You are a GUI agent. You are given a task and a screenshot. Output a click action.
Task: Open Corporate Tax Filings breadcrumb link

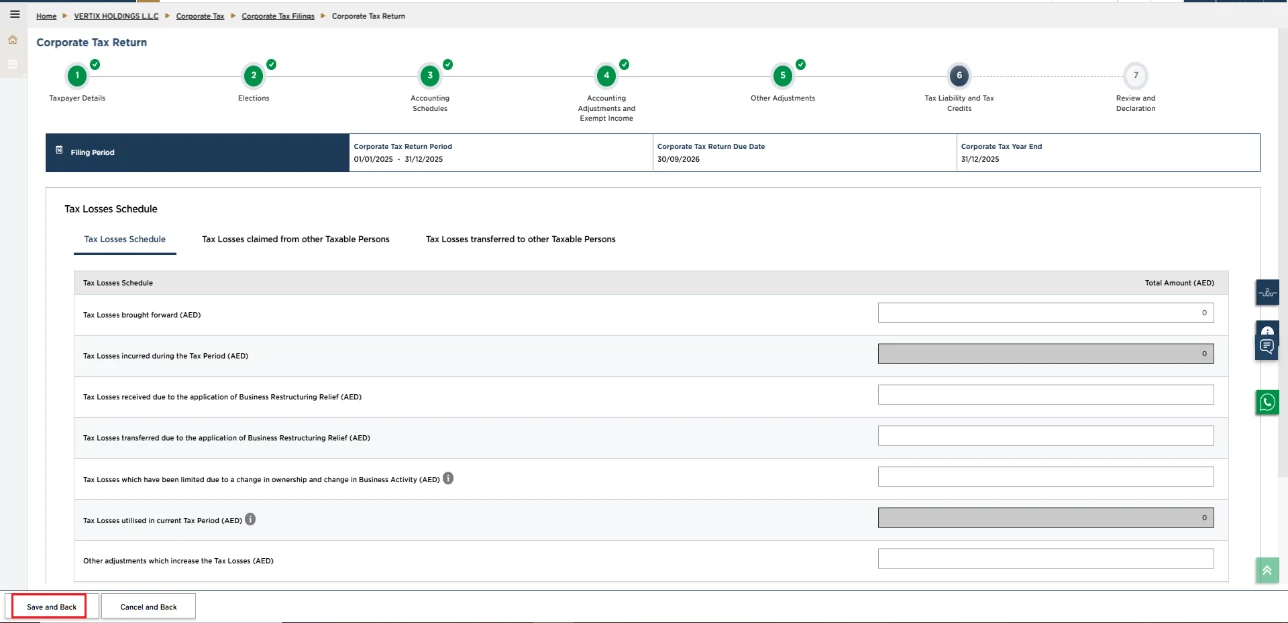tap(278, 16)
